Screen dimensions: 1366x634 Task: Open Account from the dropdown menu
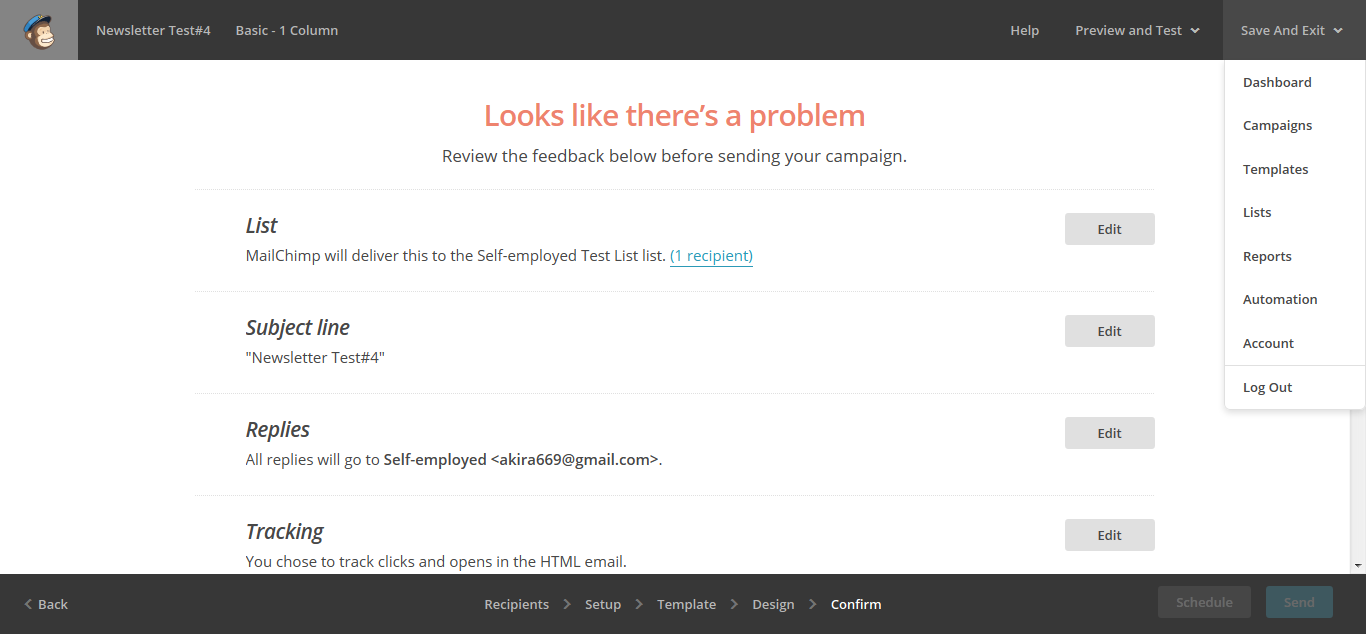1268,344
